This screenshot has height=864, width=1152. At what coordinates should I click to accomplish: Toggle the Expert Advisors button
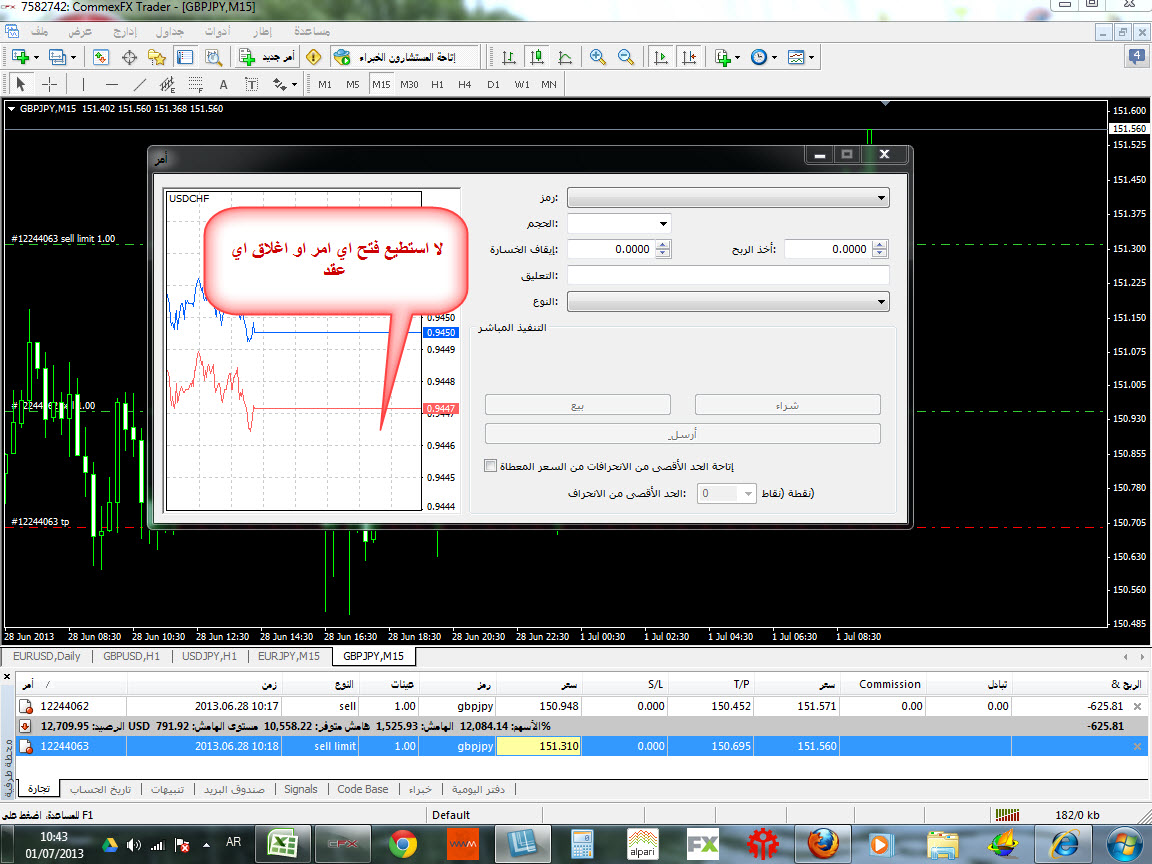tap(404, 57)
